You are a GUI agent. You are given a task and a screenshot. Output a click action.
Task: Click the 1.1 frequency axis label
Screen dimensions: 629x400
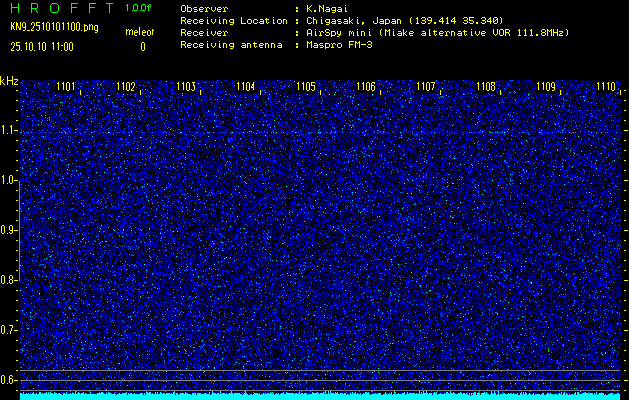9,130
